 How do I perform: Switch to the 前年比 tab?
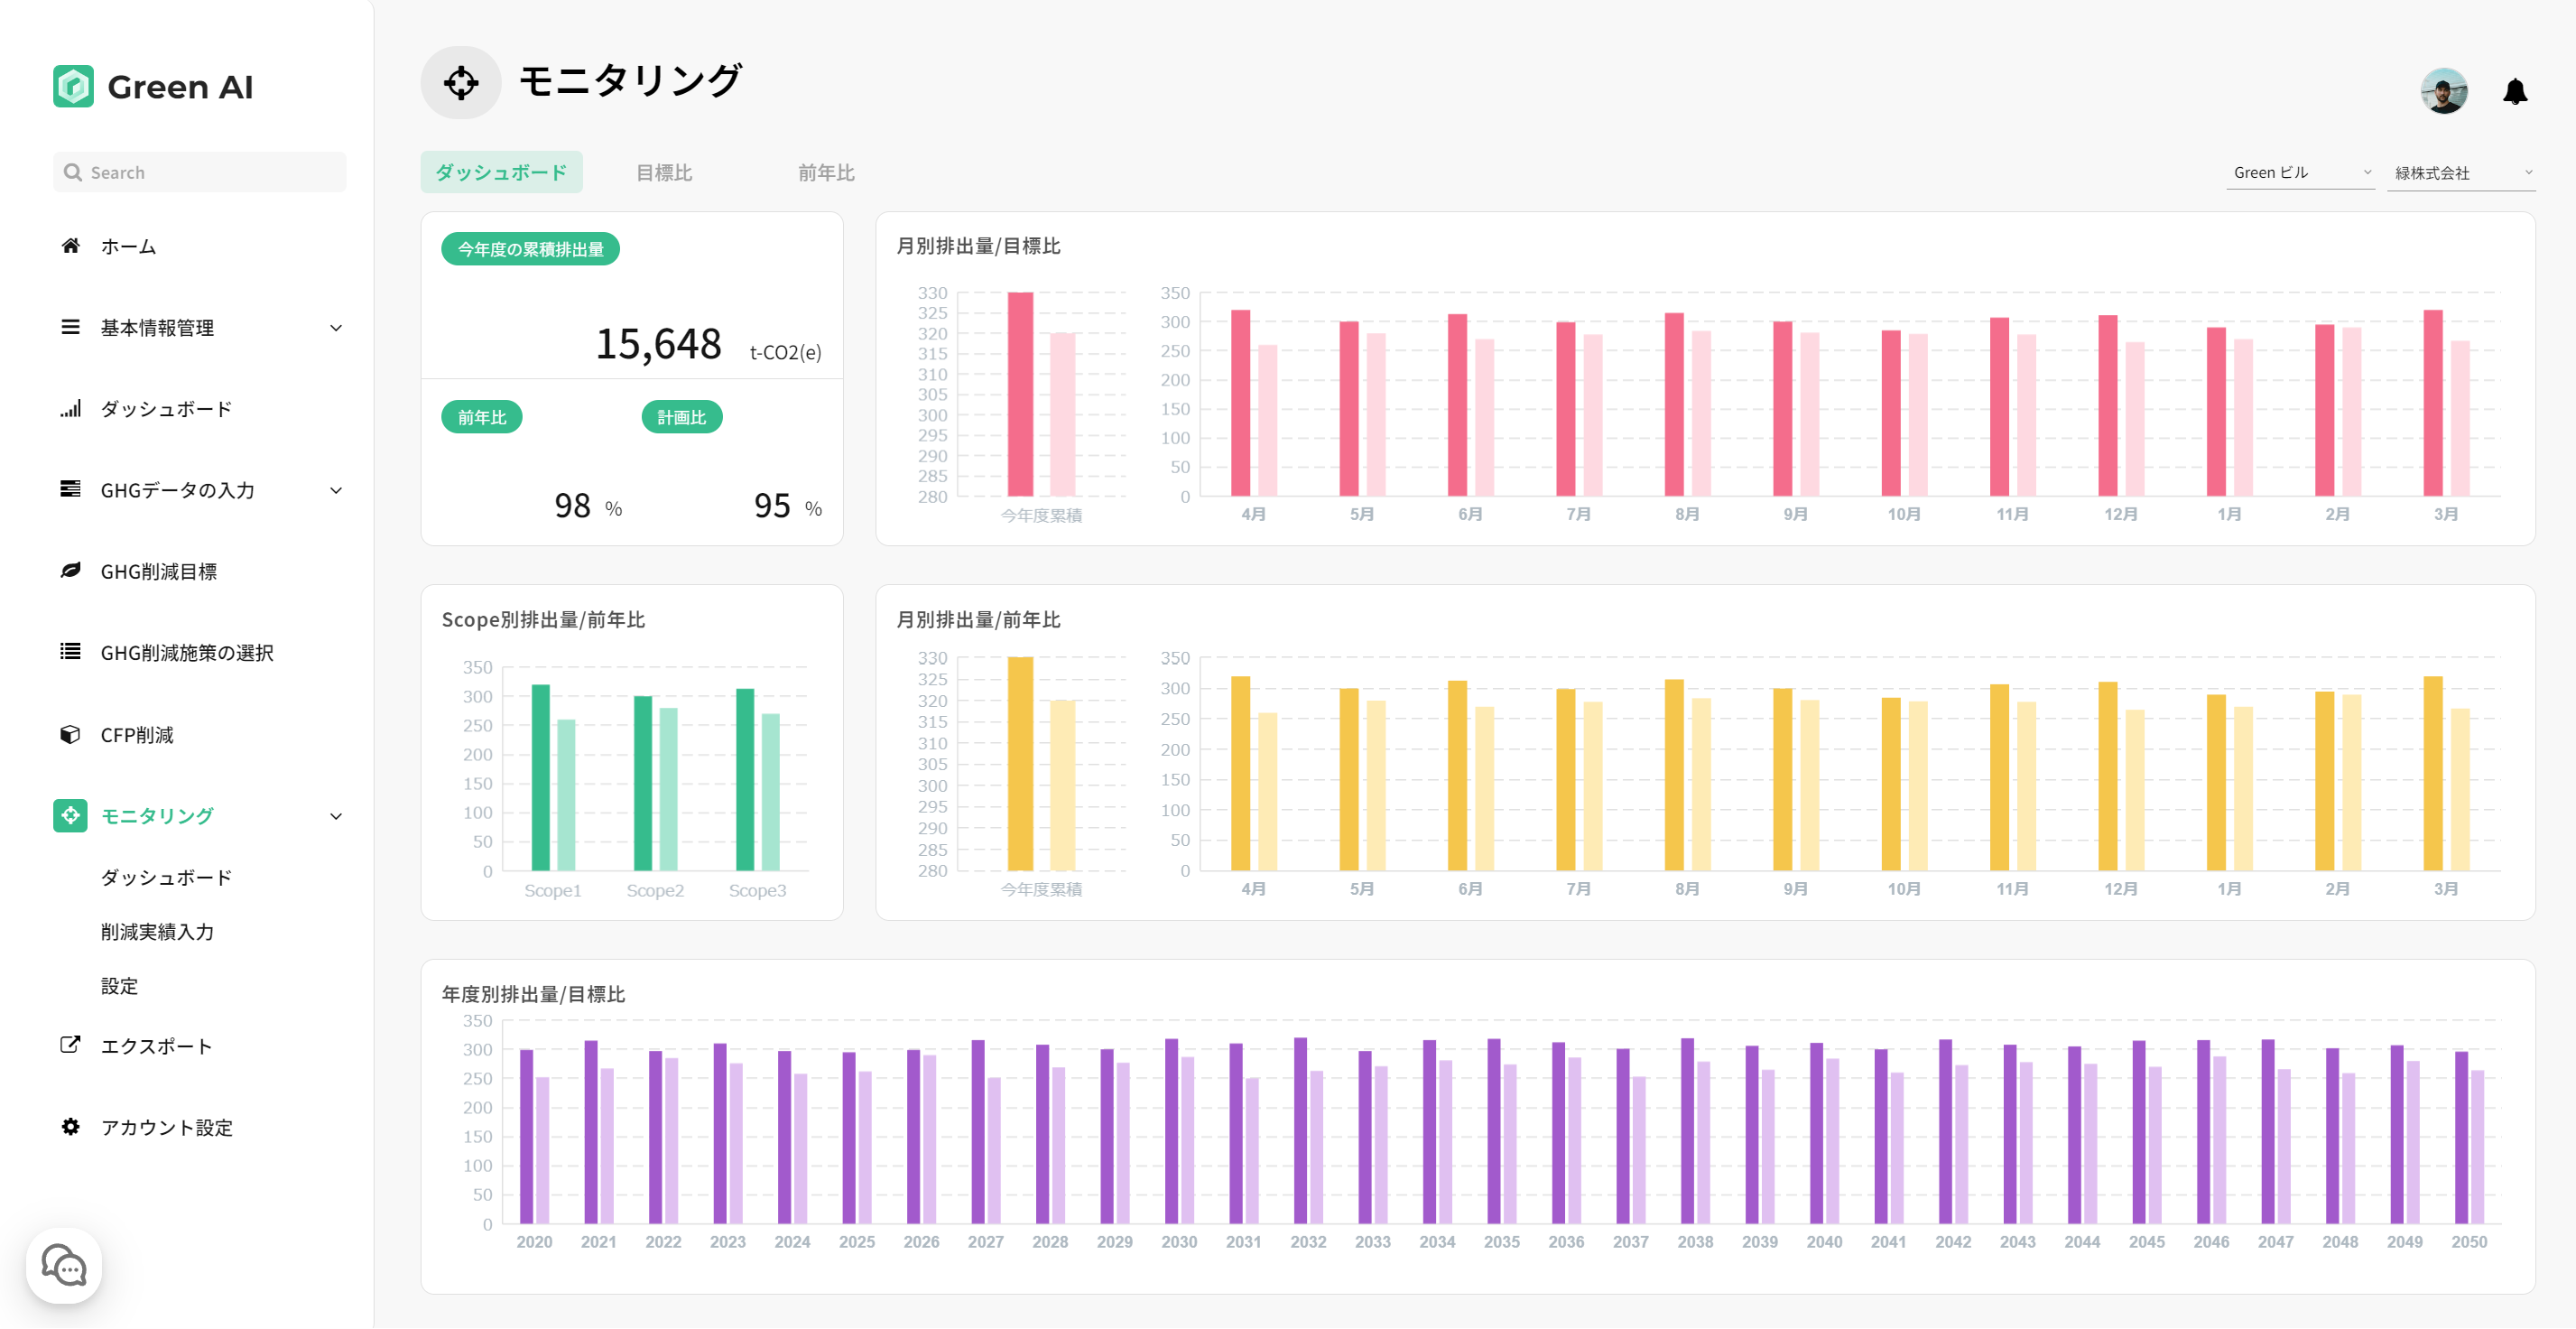[826, 173]
